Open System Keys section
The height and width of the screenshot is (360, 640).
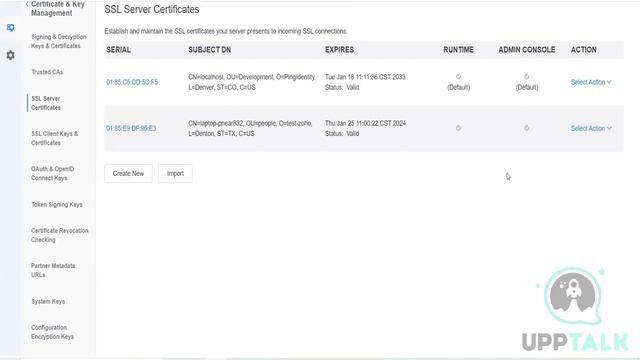click(48, 302)
